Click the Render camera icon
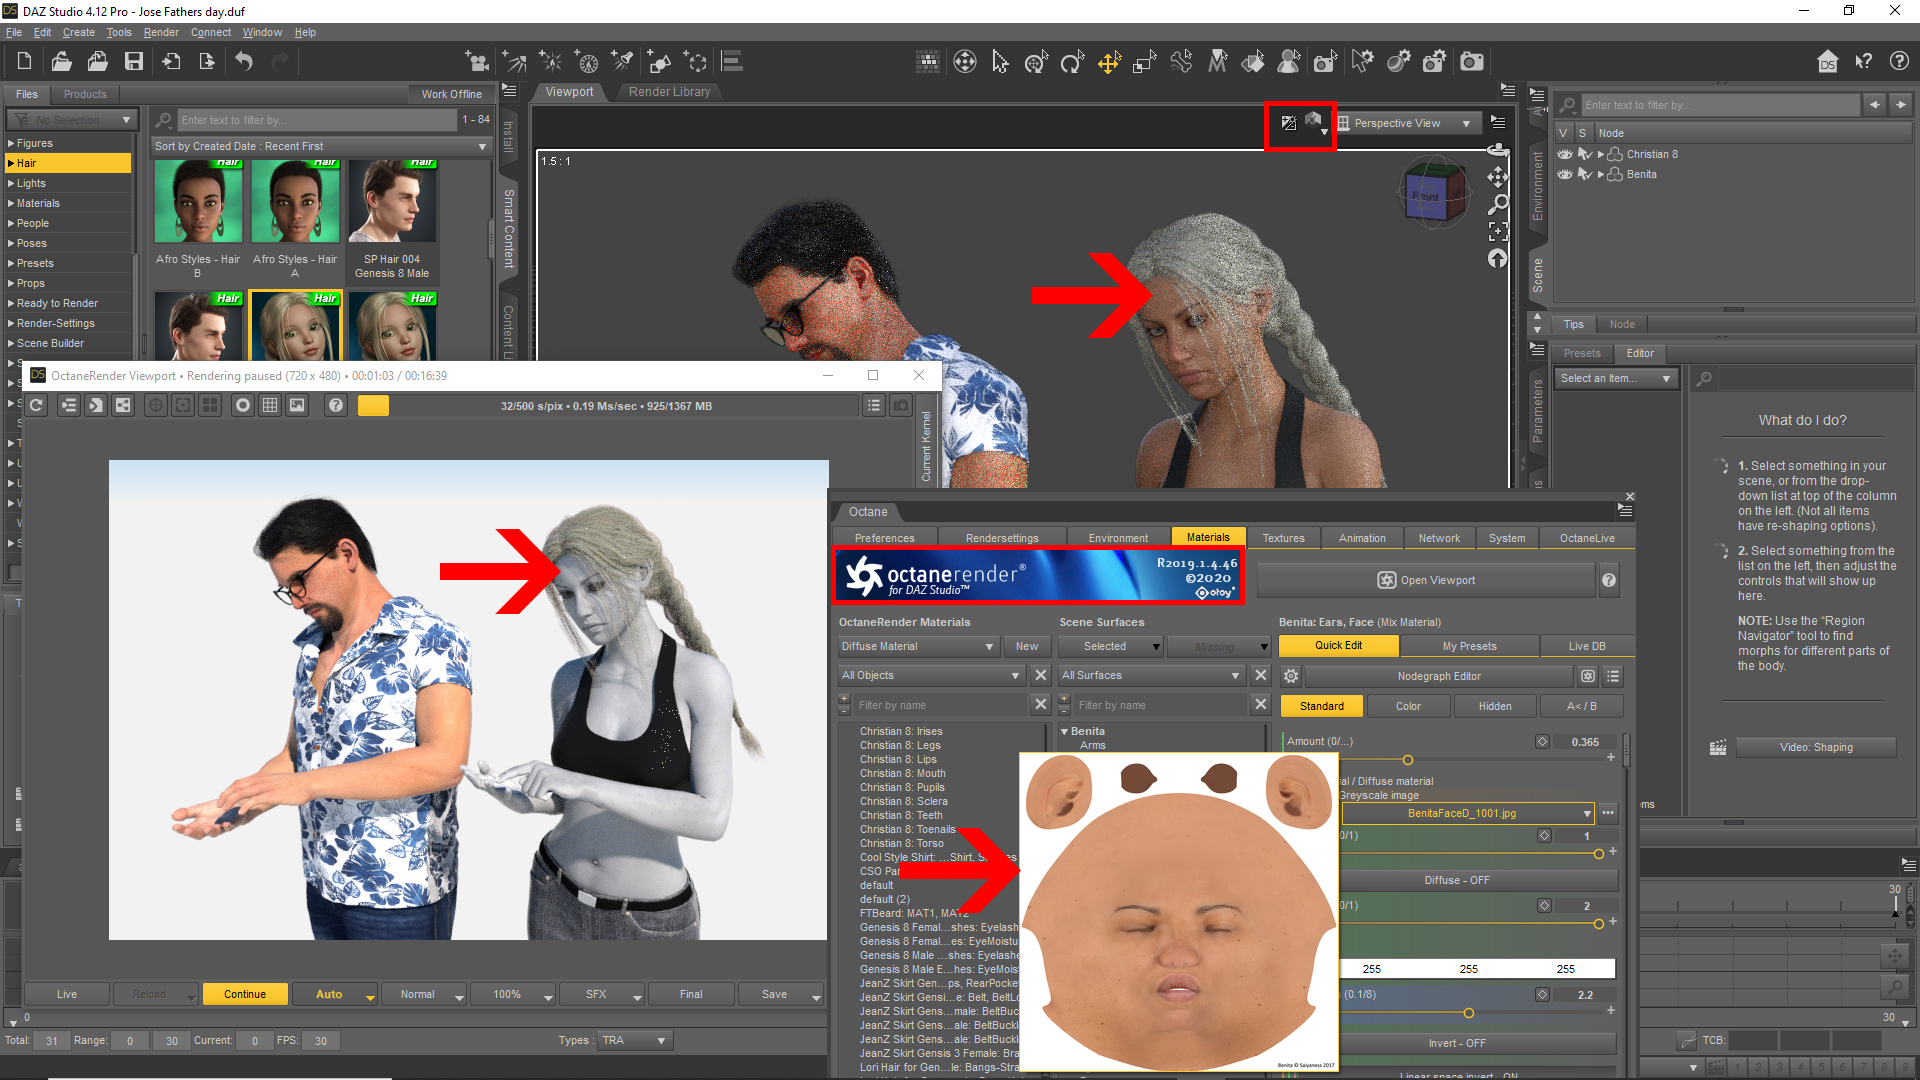 pos(1471,62)
